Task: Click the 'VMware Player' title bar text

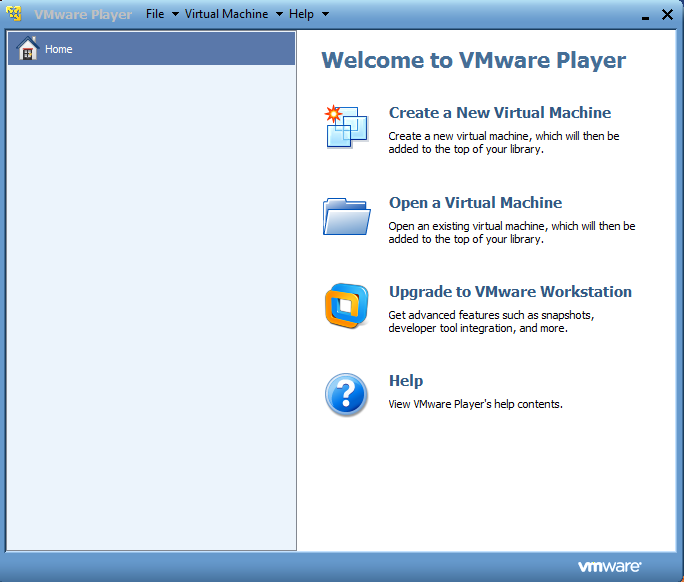Action: tap(83, 14)
